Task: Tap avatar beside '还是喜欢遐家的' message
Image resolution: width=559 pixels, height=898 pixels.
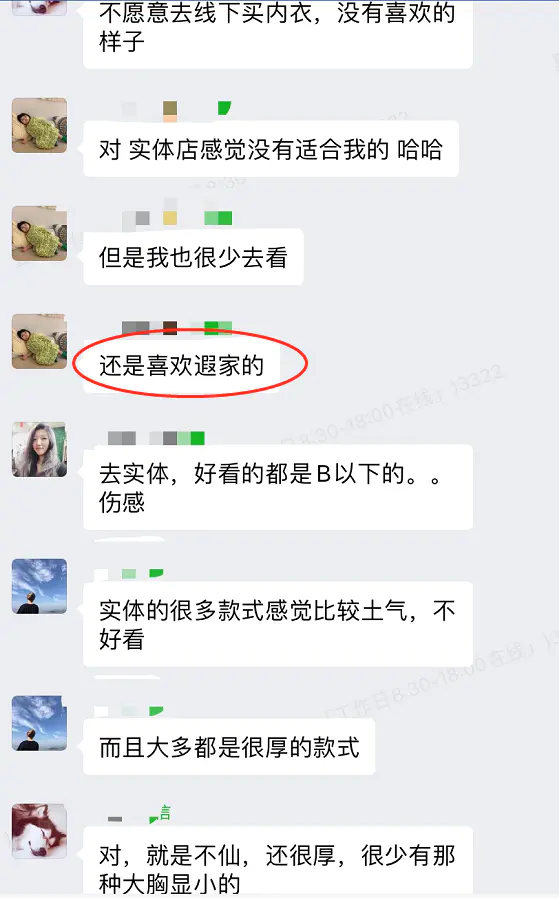Action: [40, 341]
